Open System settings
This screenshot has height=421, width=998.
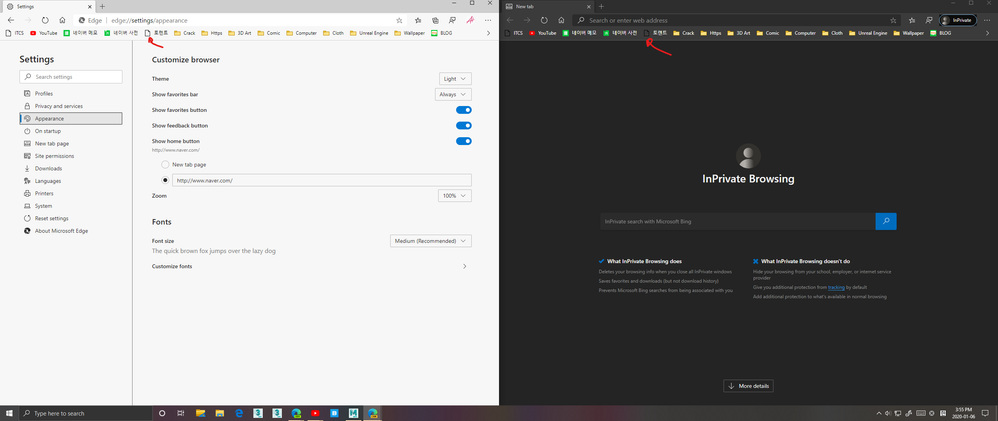[x=71, y=206]
